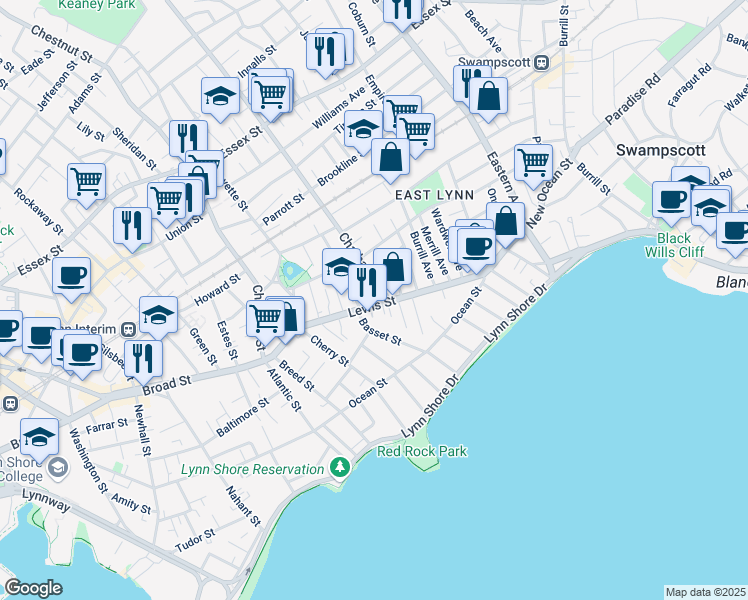Viewport: 748px width, 600px height.
Task: Click the Beach Ave street label
Action: 483,31
